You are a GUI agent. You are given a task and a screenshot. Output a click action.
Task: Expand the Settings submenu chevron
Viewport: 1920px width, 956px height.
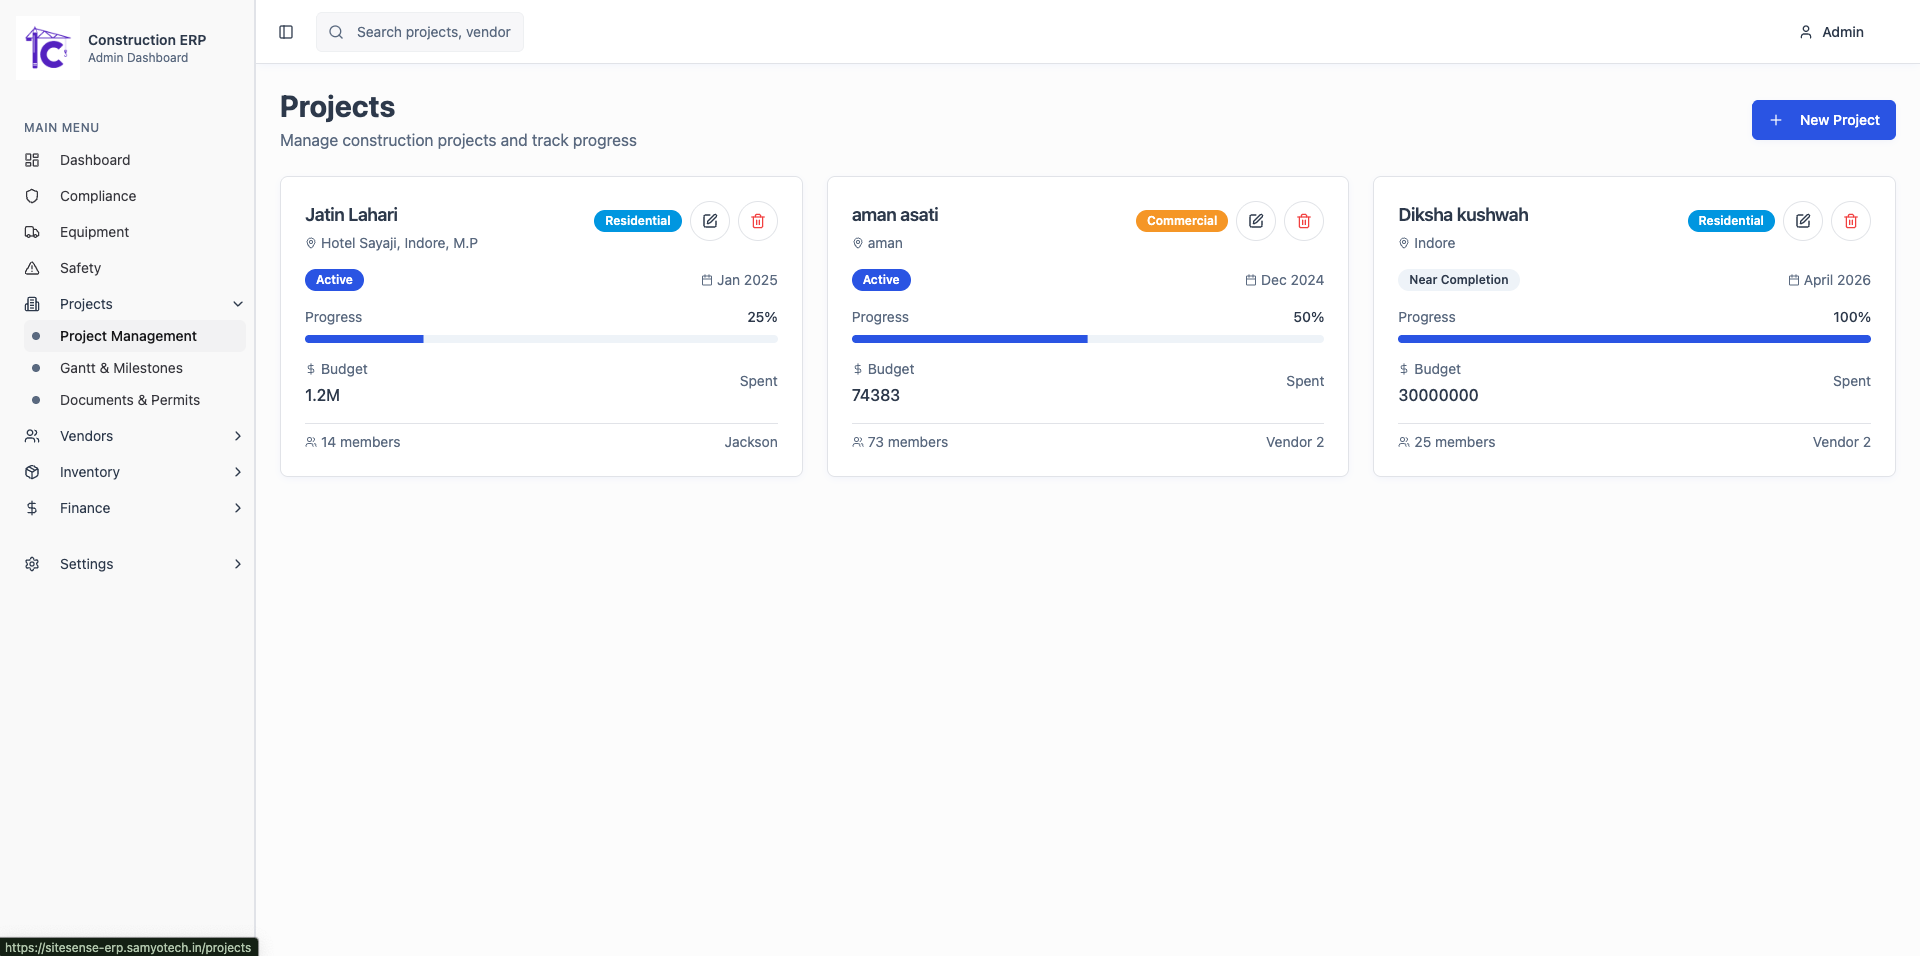point(238,564)
